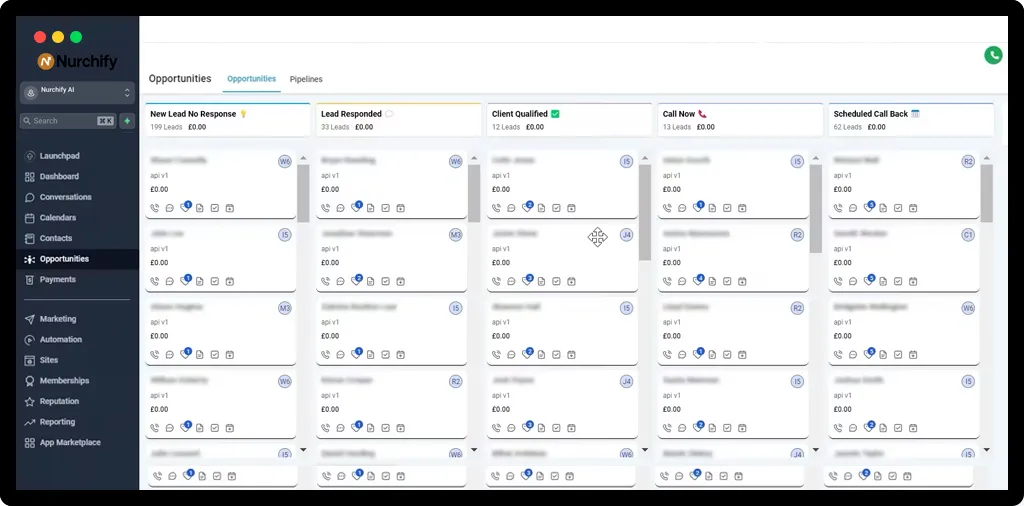Screen dimensions: 1024x506
Task: Click the Scheduled Call Back column header
Action: 911,120
